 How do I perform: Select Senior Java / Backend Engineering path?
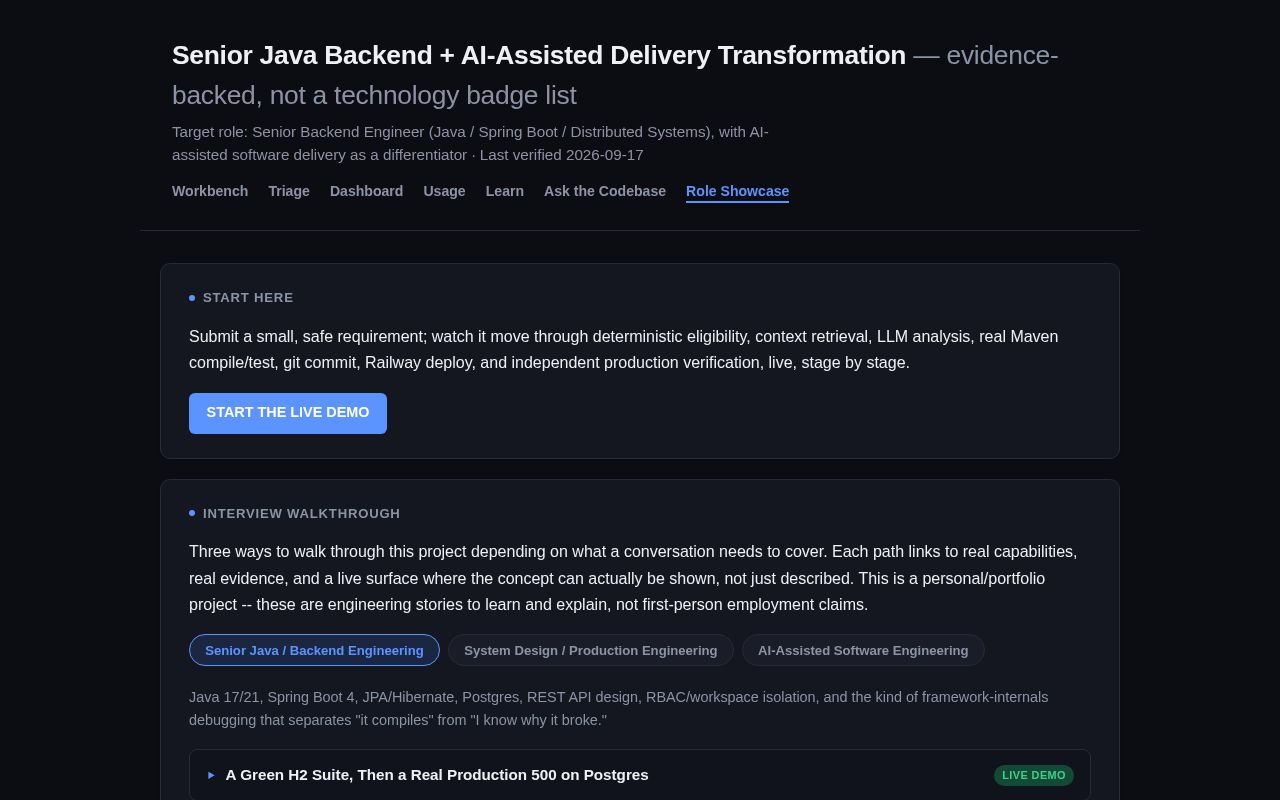click(314, 650)
